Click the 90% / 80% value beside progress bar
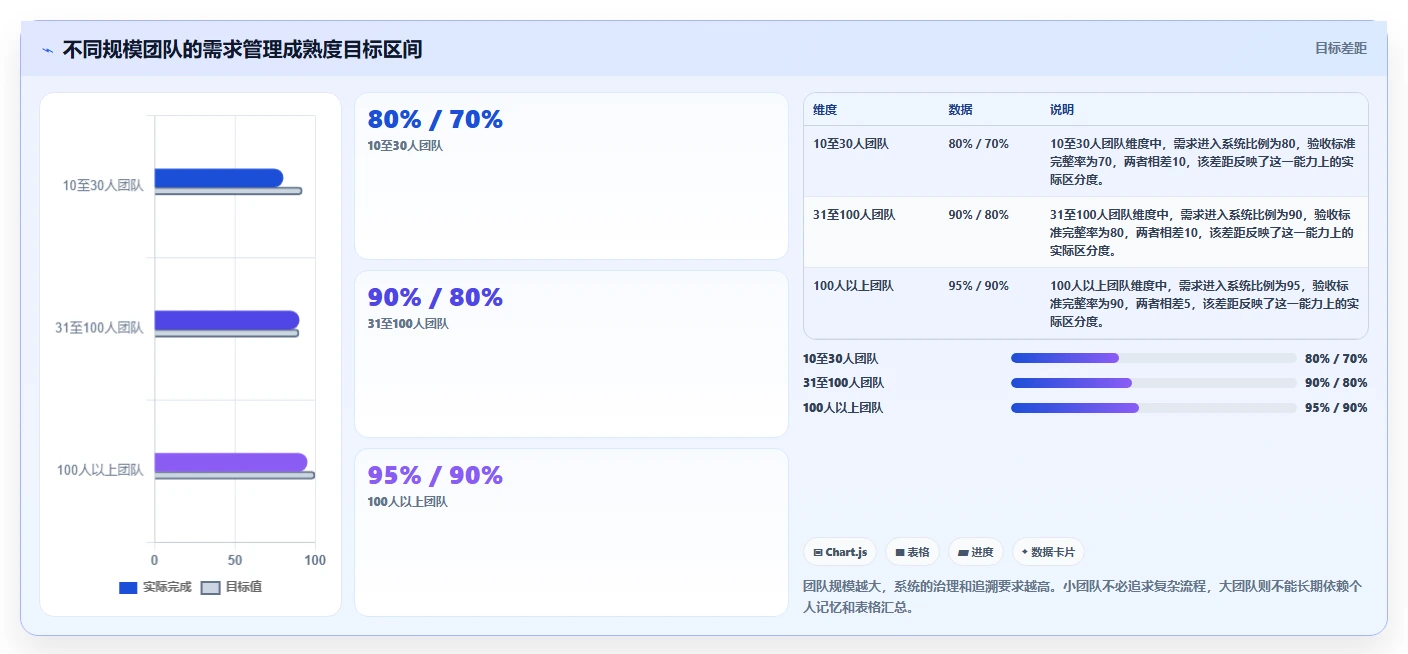Image resolution: width=1408 pixels, height=654 pixels. (1336, 383)
